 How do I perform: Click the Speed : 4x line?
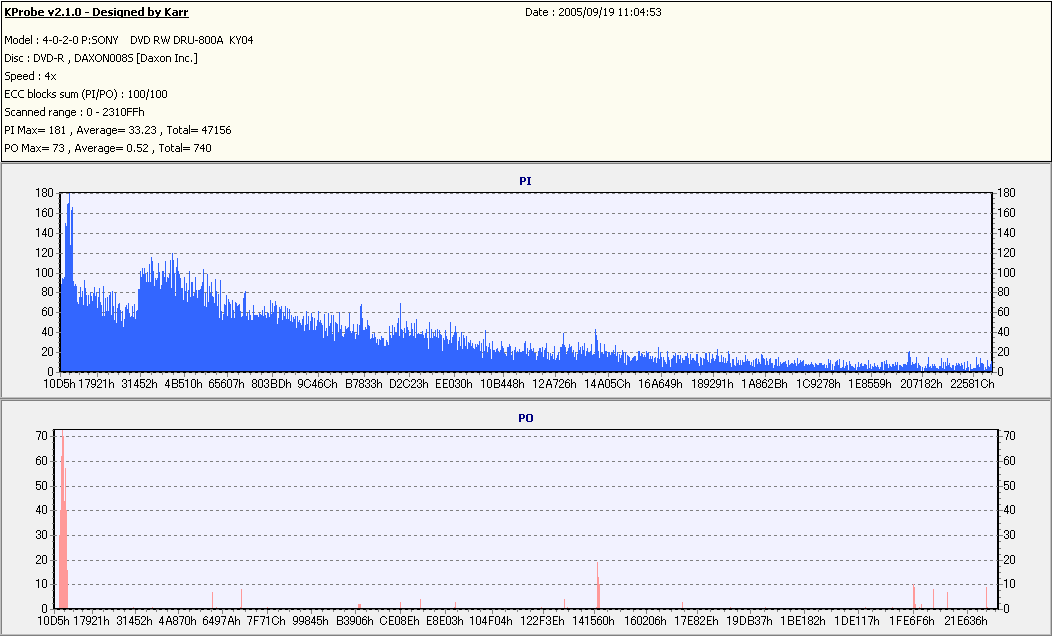point(30,76)
